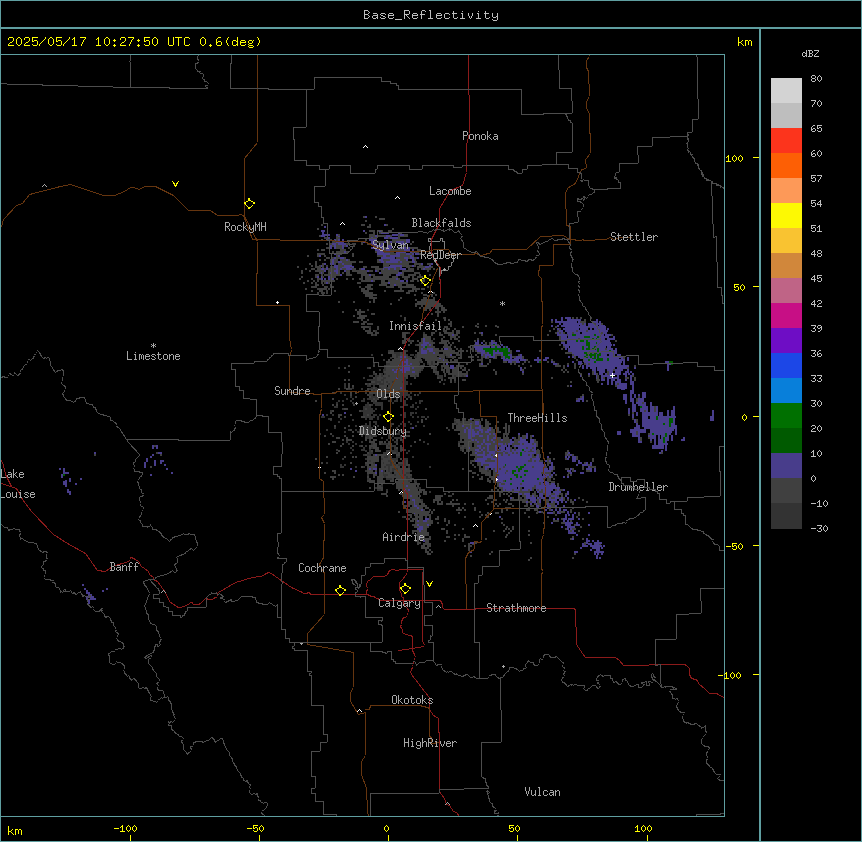Click the magenta 42 dBZ legend color
Screen dimensions: 862x842
pos(786,315)
